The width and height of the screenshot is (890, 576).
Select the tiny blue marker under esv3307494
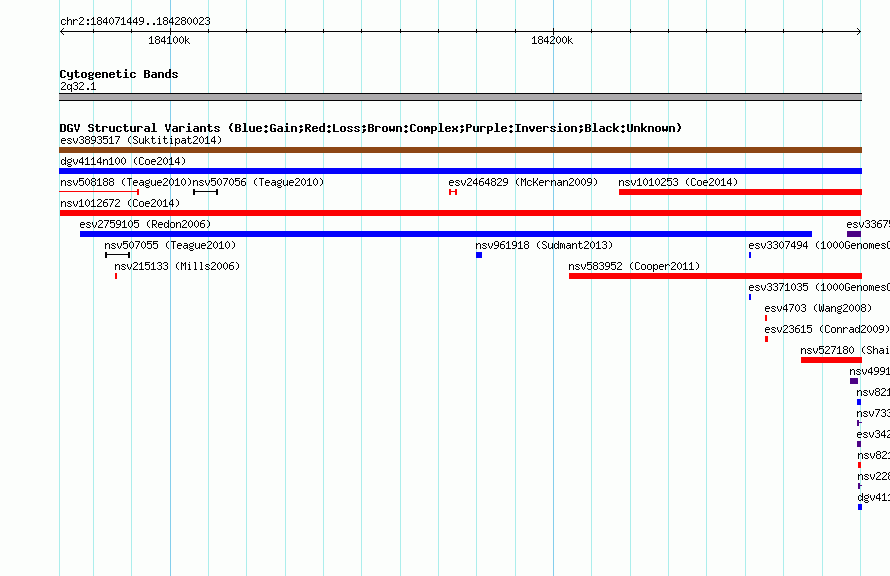point(750,255)
